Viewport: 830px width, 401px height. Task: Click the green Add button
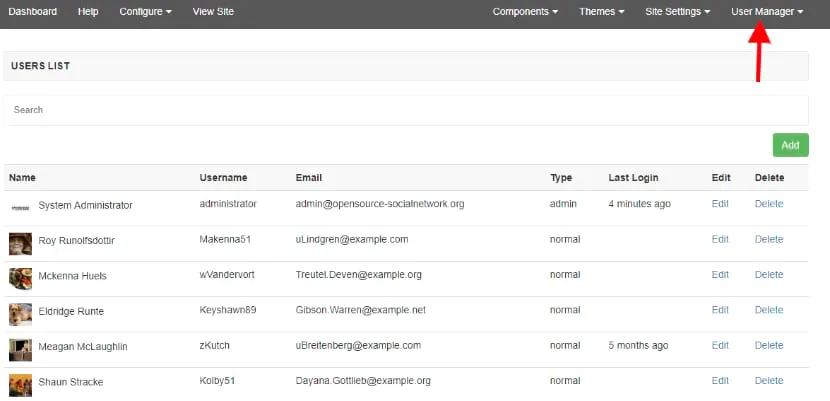pyautogui.click(x=790, y=145)
